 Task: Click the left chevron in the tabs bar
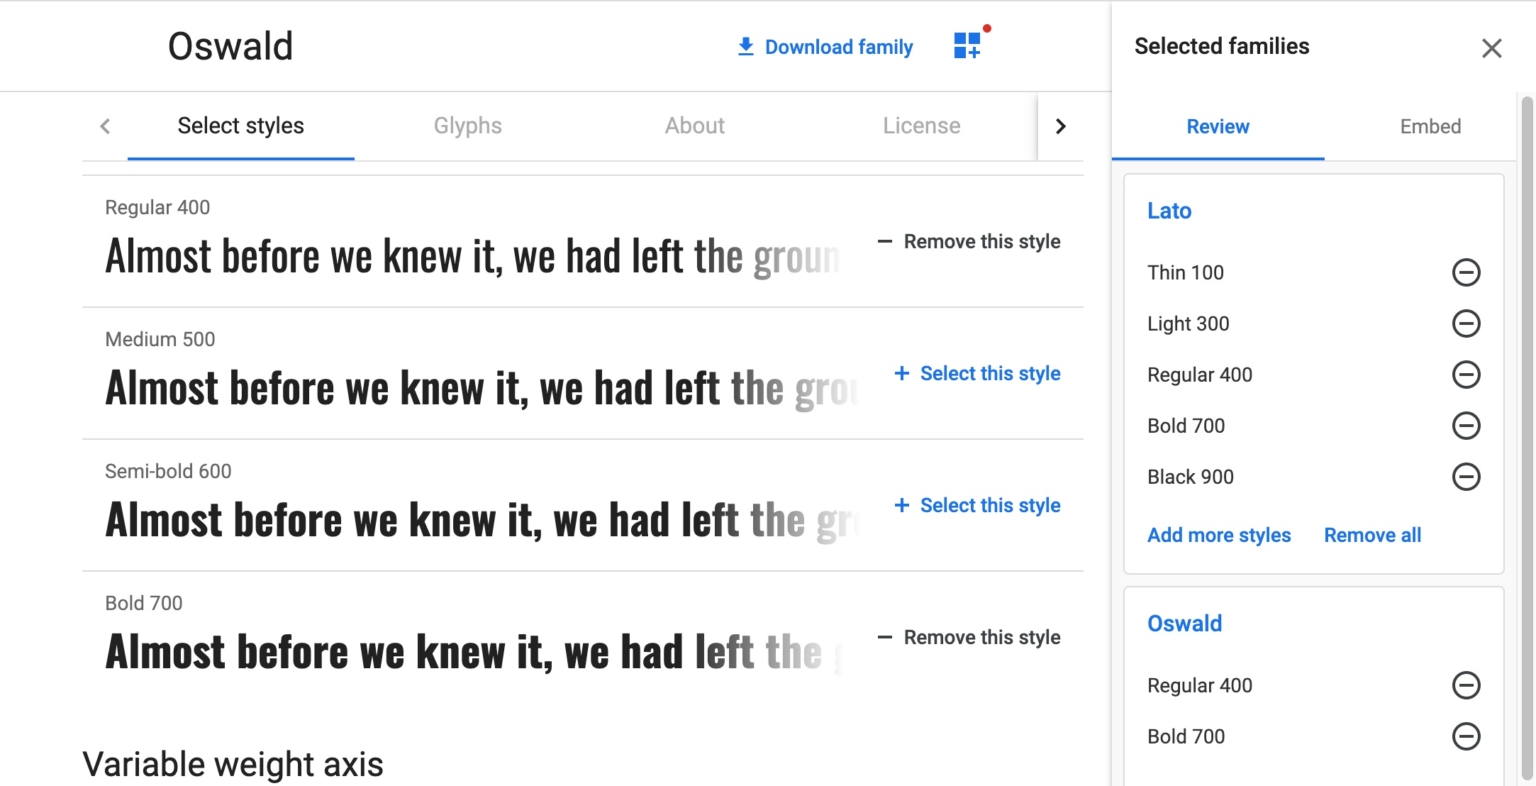point(105,126)
